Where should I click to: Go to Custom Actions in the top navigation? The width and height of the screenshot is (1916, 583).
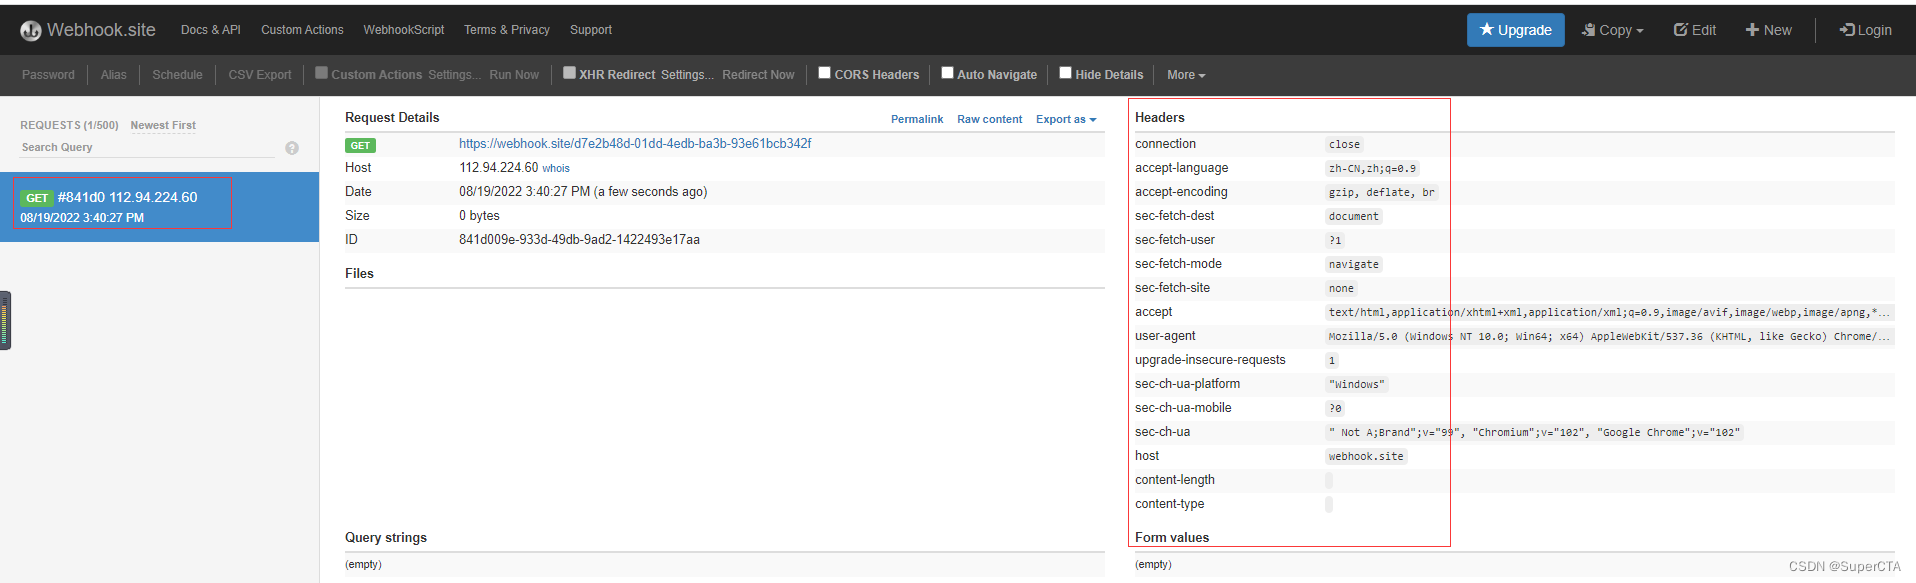pos(302,30)
